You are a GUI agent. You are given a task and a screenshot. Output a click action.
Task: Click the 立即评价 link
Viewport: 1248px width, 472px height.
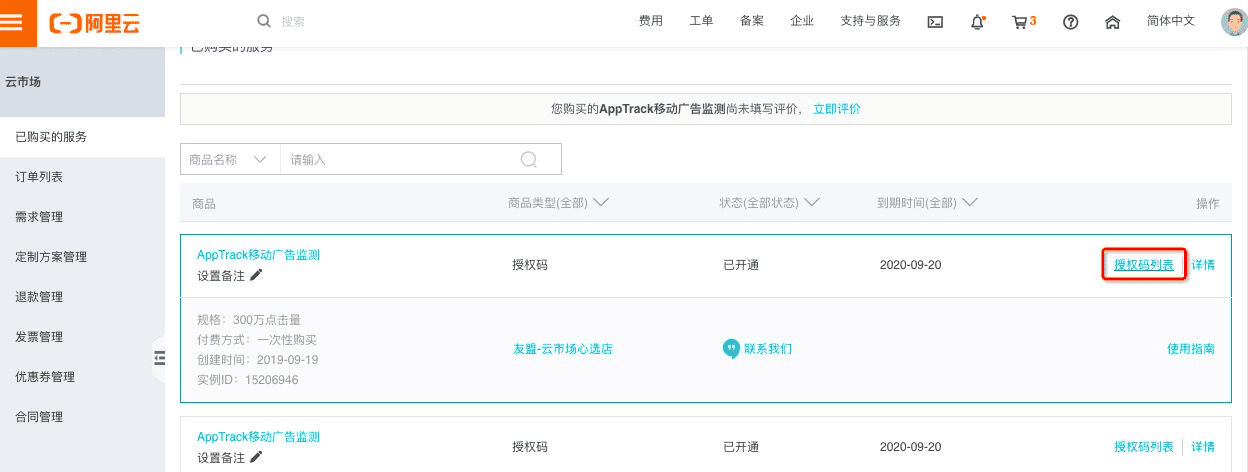point(837,109)
